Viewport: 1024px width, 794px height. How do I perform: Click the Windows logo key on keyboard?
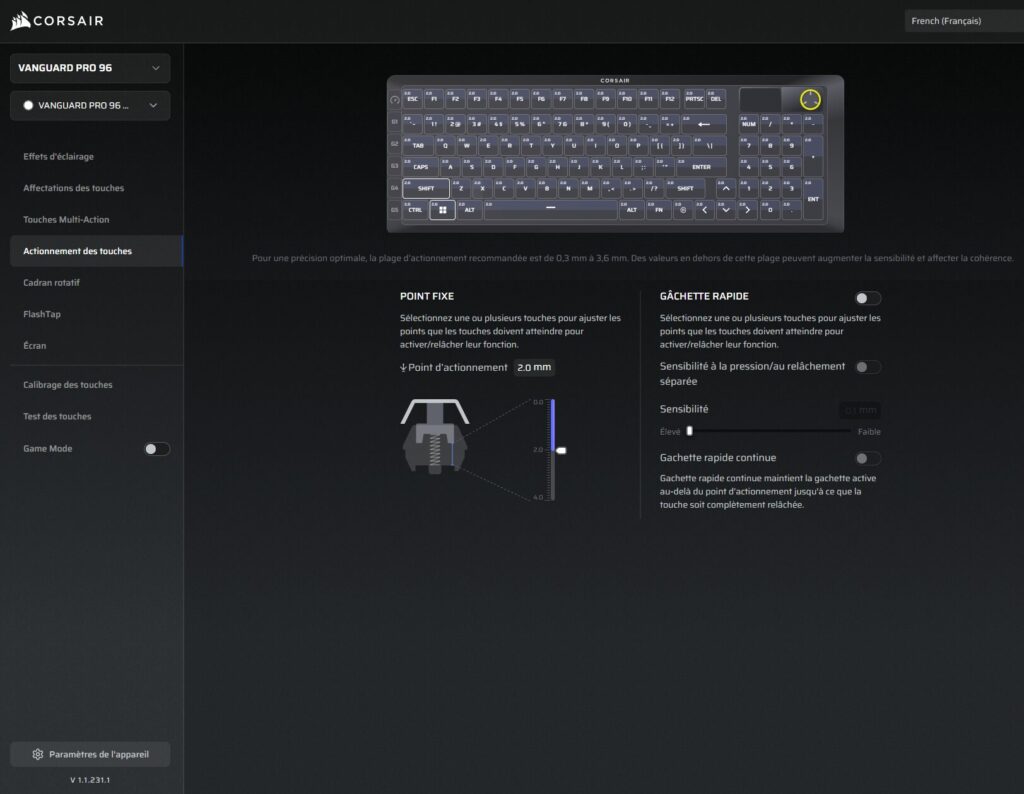(x=442, y=210)
